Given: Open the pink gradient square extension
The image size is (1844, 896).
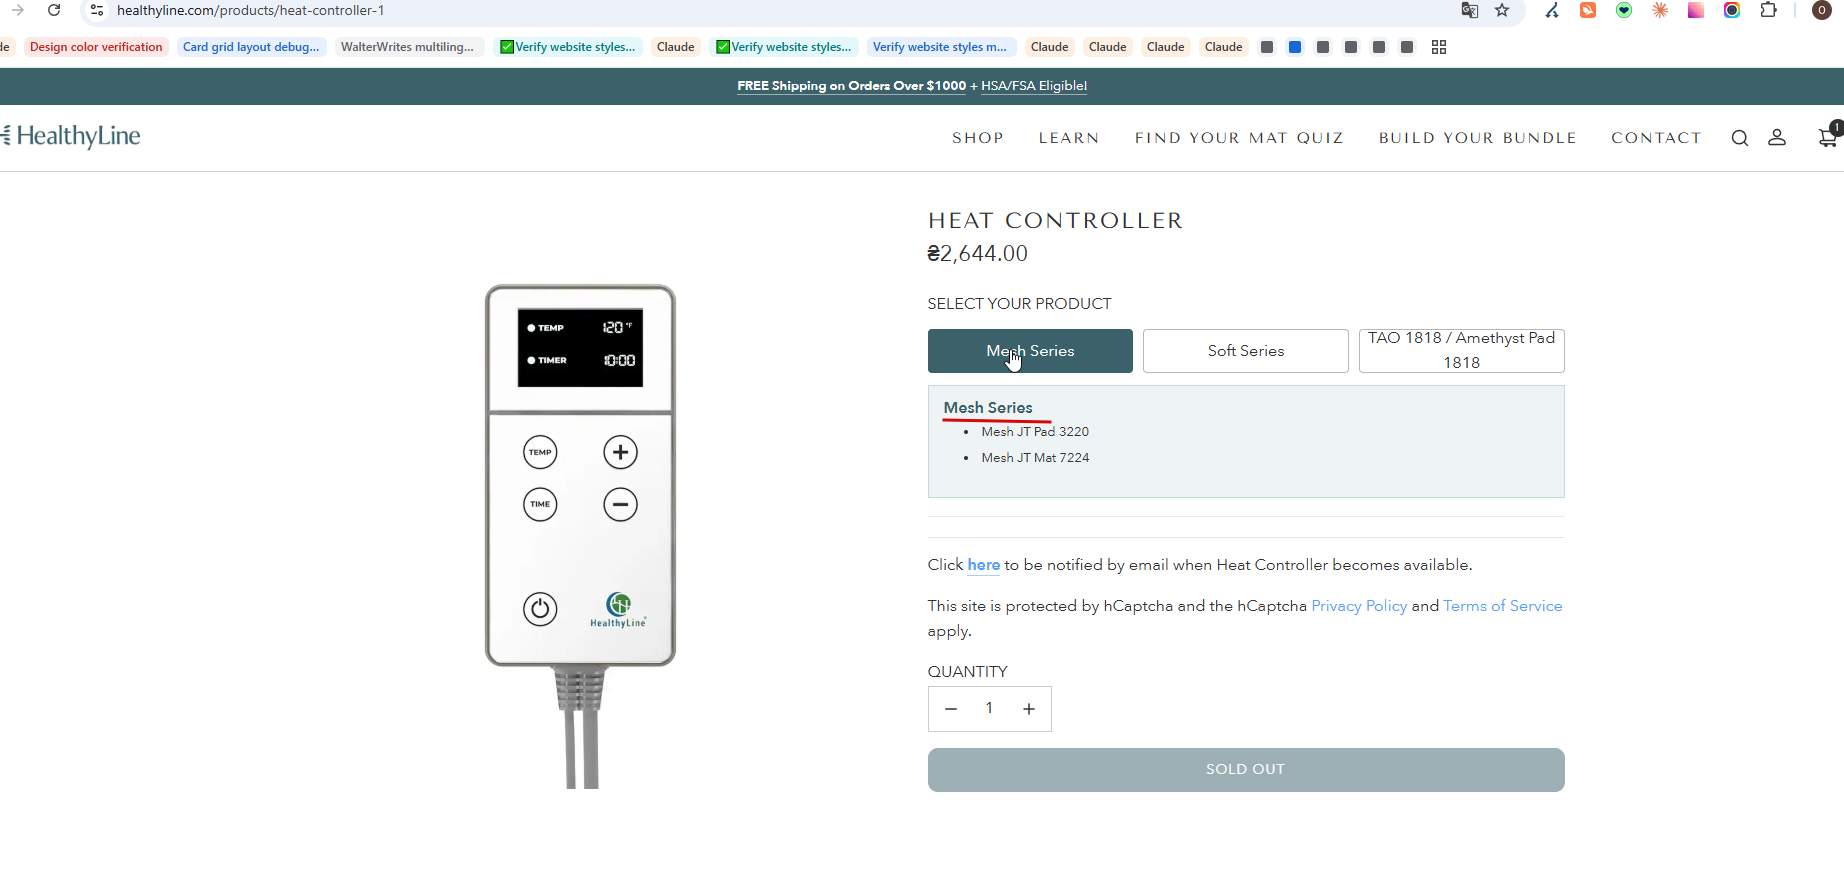Looking at the screenshot, I should pos(1696,10).
